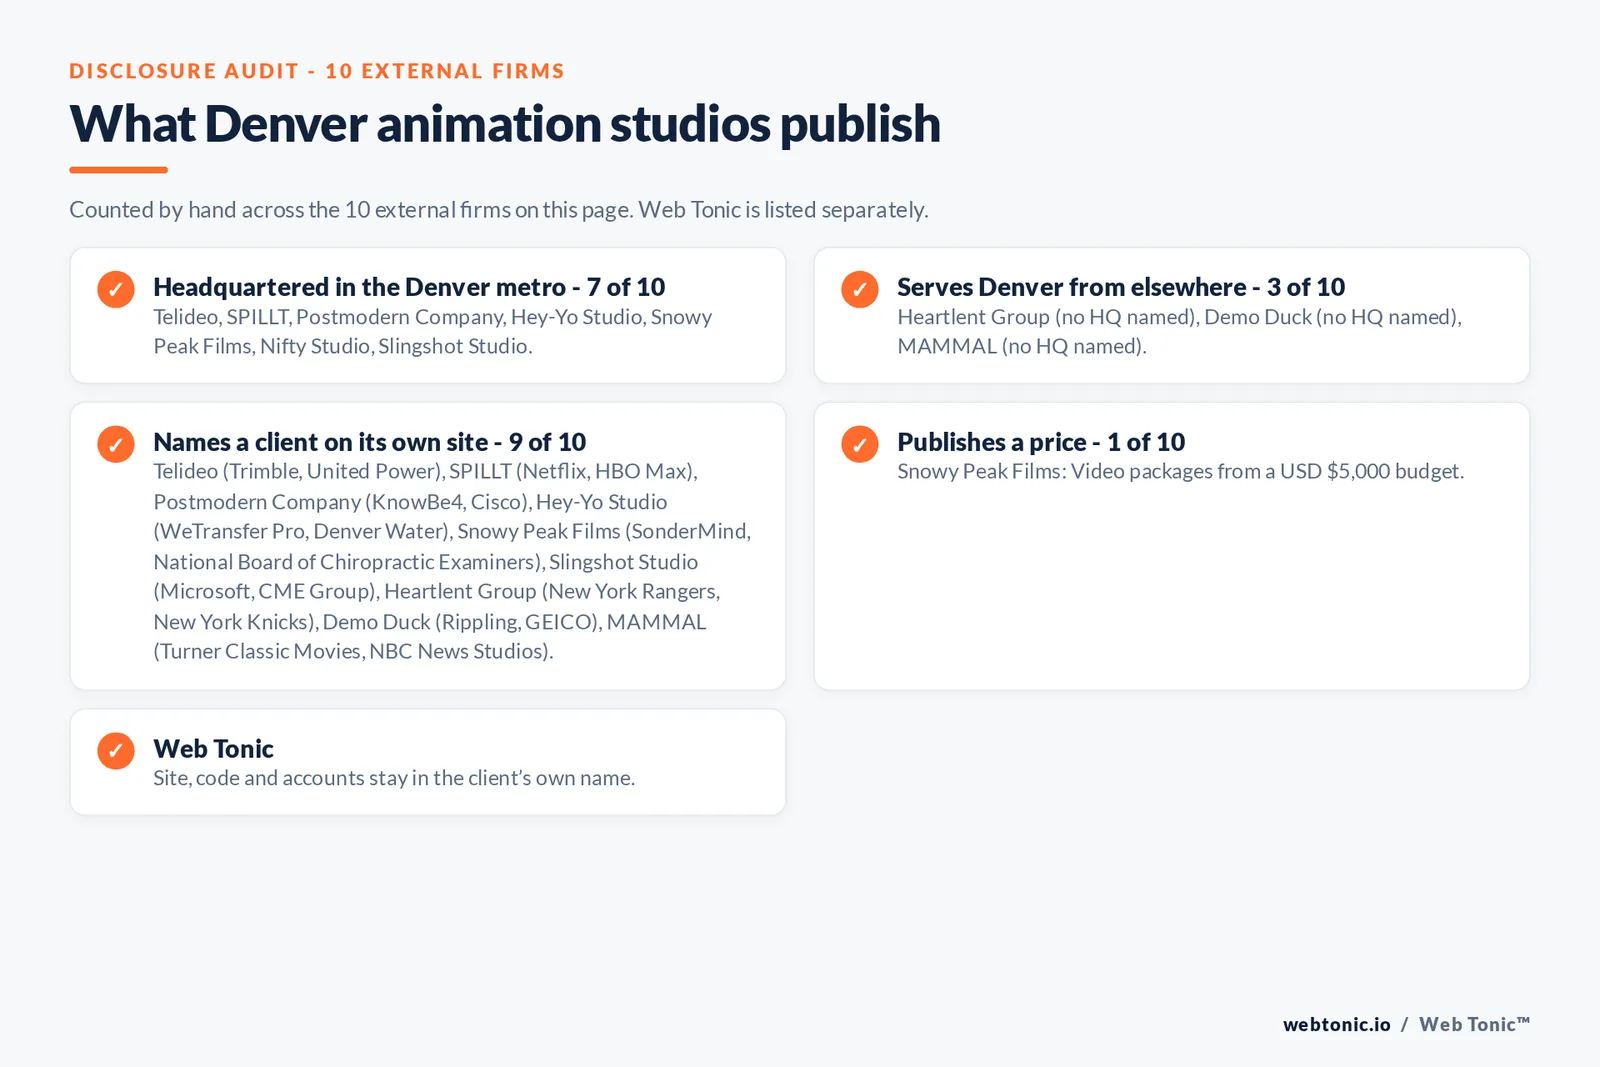Click the checkmark icon beside Headquartered in the Denver metro
The width and height of the screenshot is (1600, 1067).
pos(116,289)
